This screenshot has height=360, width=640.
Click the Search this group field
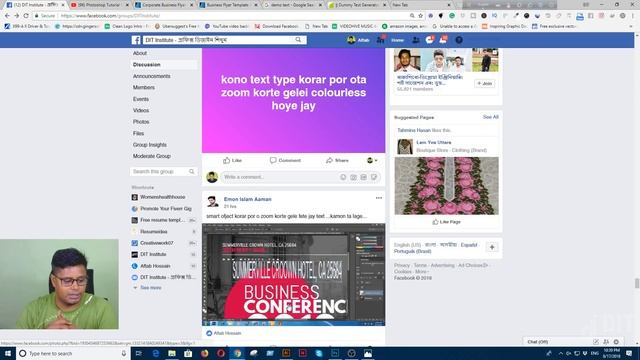click(164, 171)
